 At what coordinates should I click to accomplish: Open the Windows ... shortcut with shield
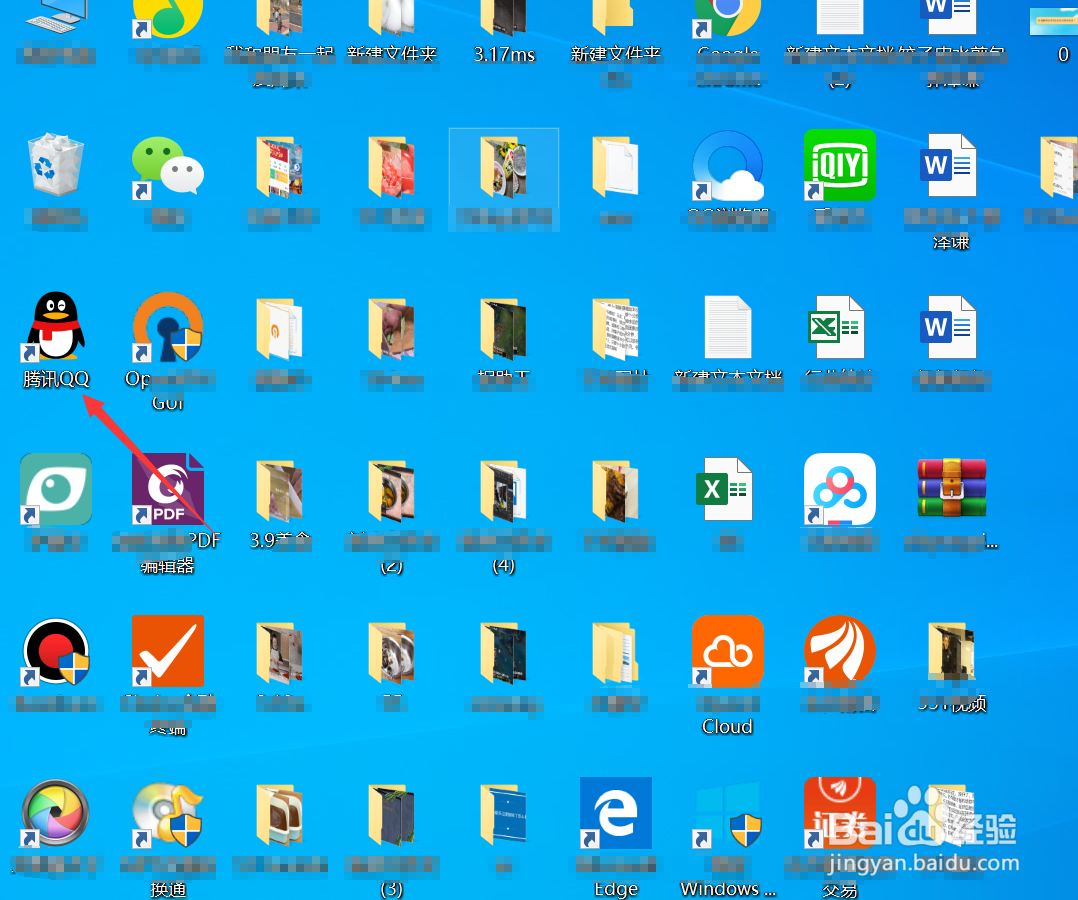[728, 815]
